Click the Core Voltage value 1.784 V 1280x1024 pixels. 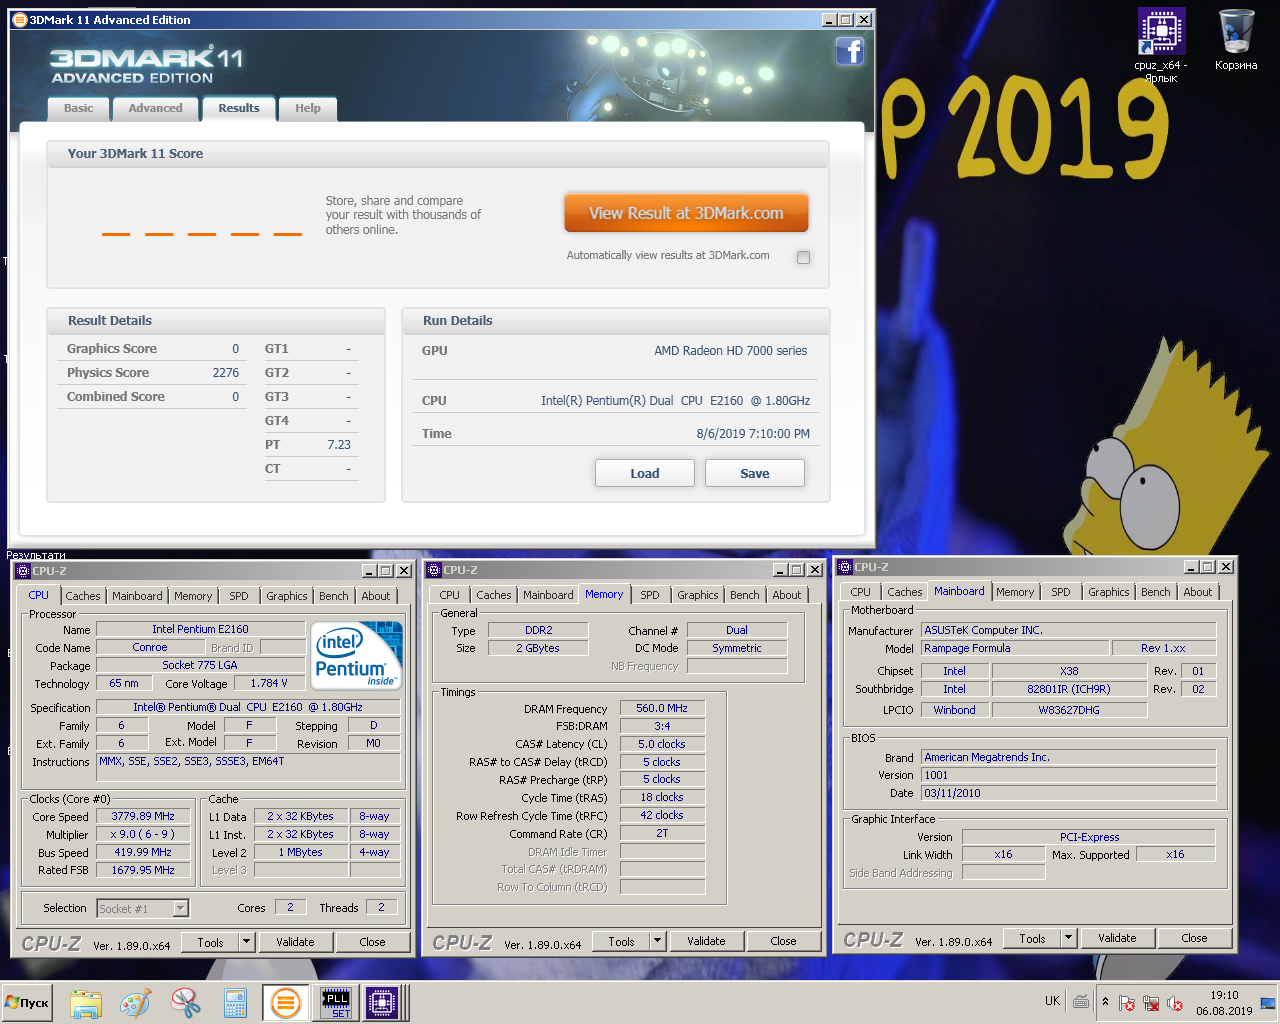click(269, 683)
